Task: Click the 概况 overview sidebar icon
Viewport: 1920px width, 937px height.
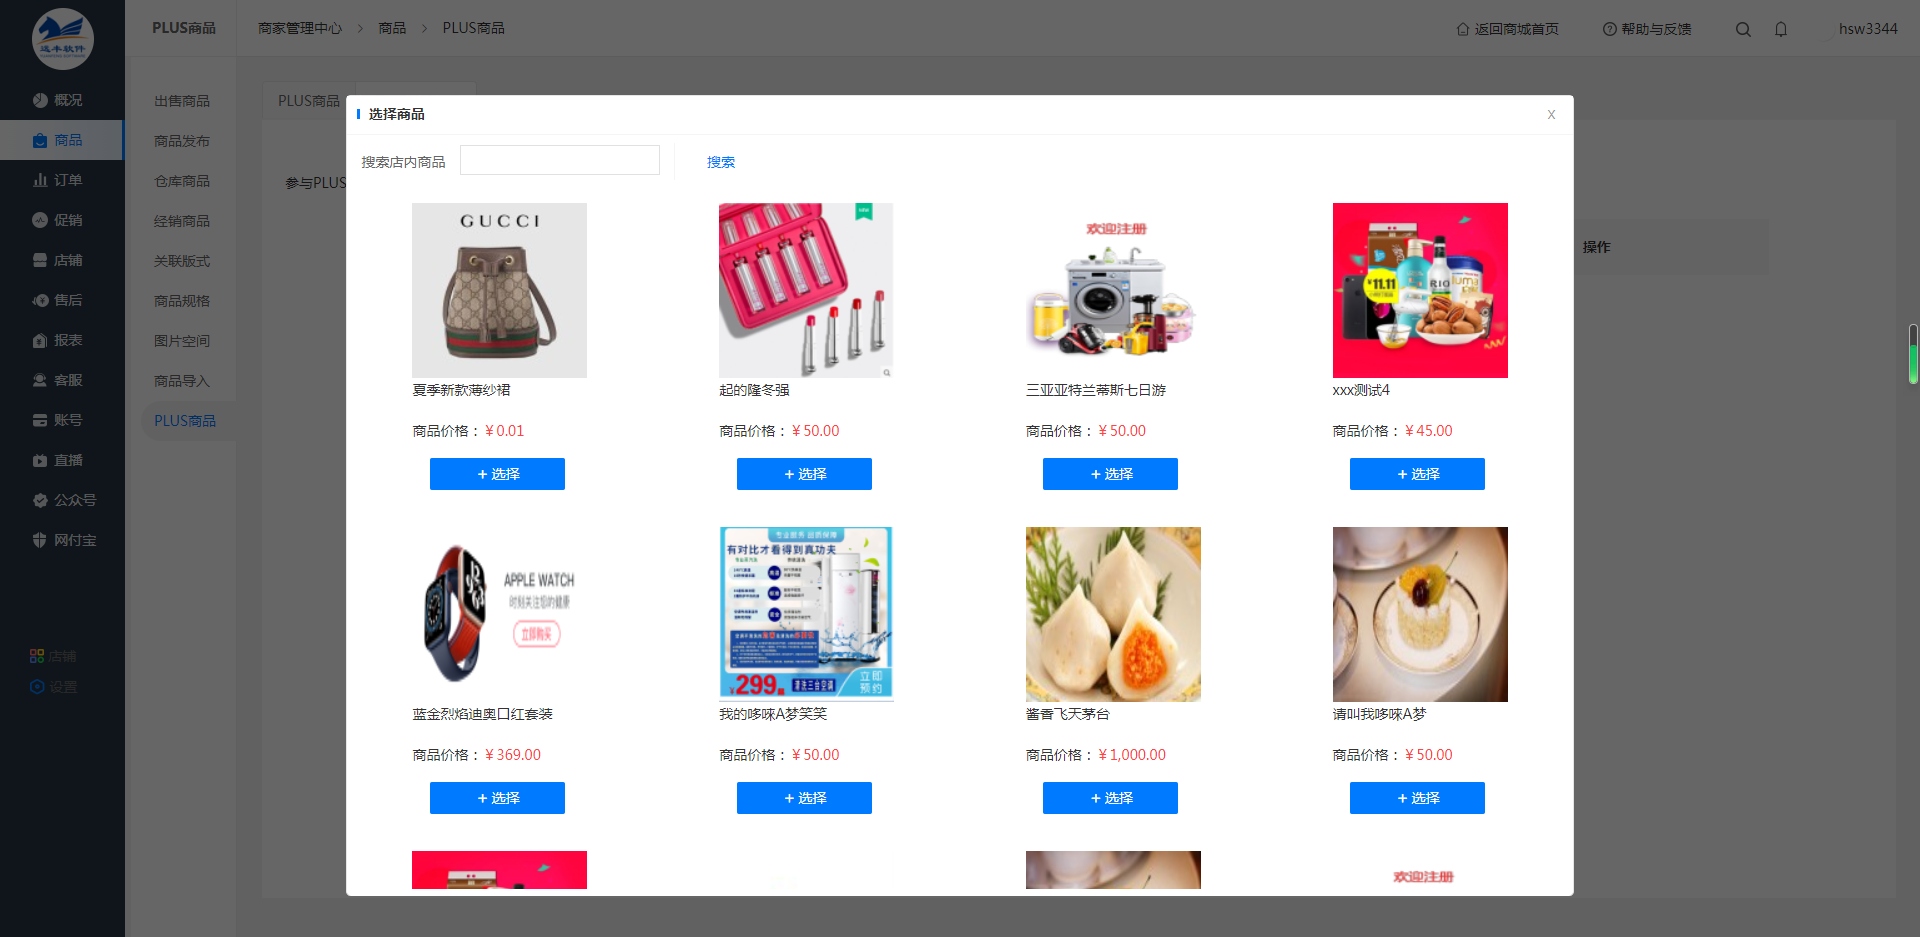Action: 40,100
